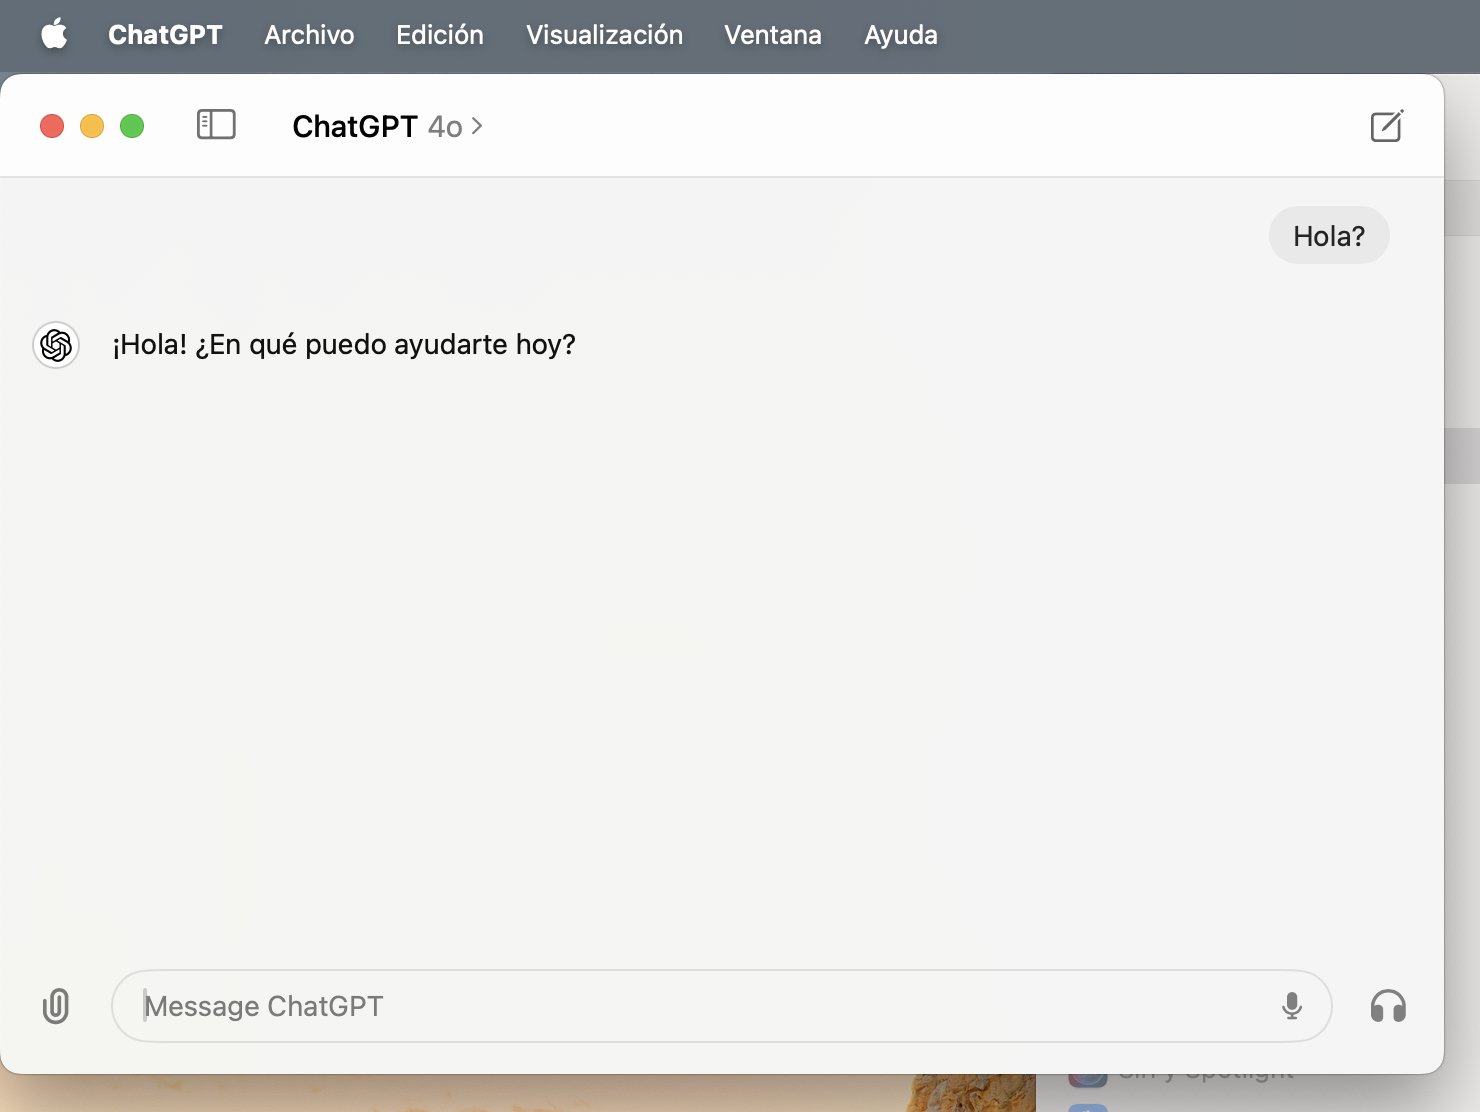
Task: Open voice mode with headphones icon
Action: (1388, 1006)
